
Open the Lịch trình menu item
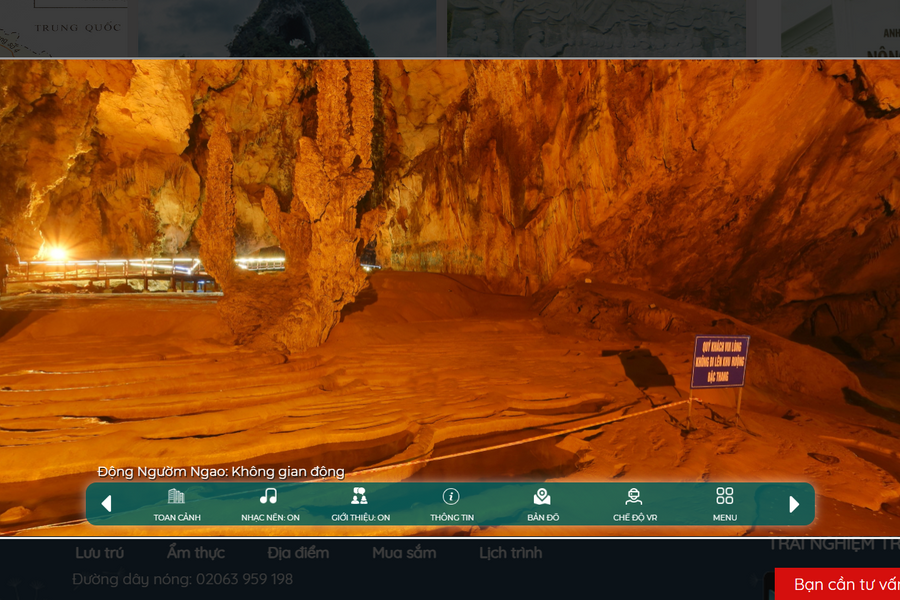(510, 553)
